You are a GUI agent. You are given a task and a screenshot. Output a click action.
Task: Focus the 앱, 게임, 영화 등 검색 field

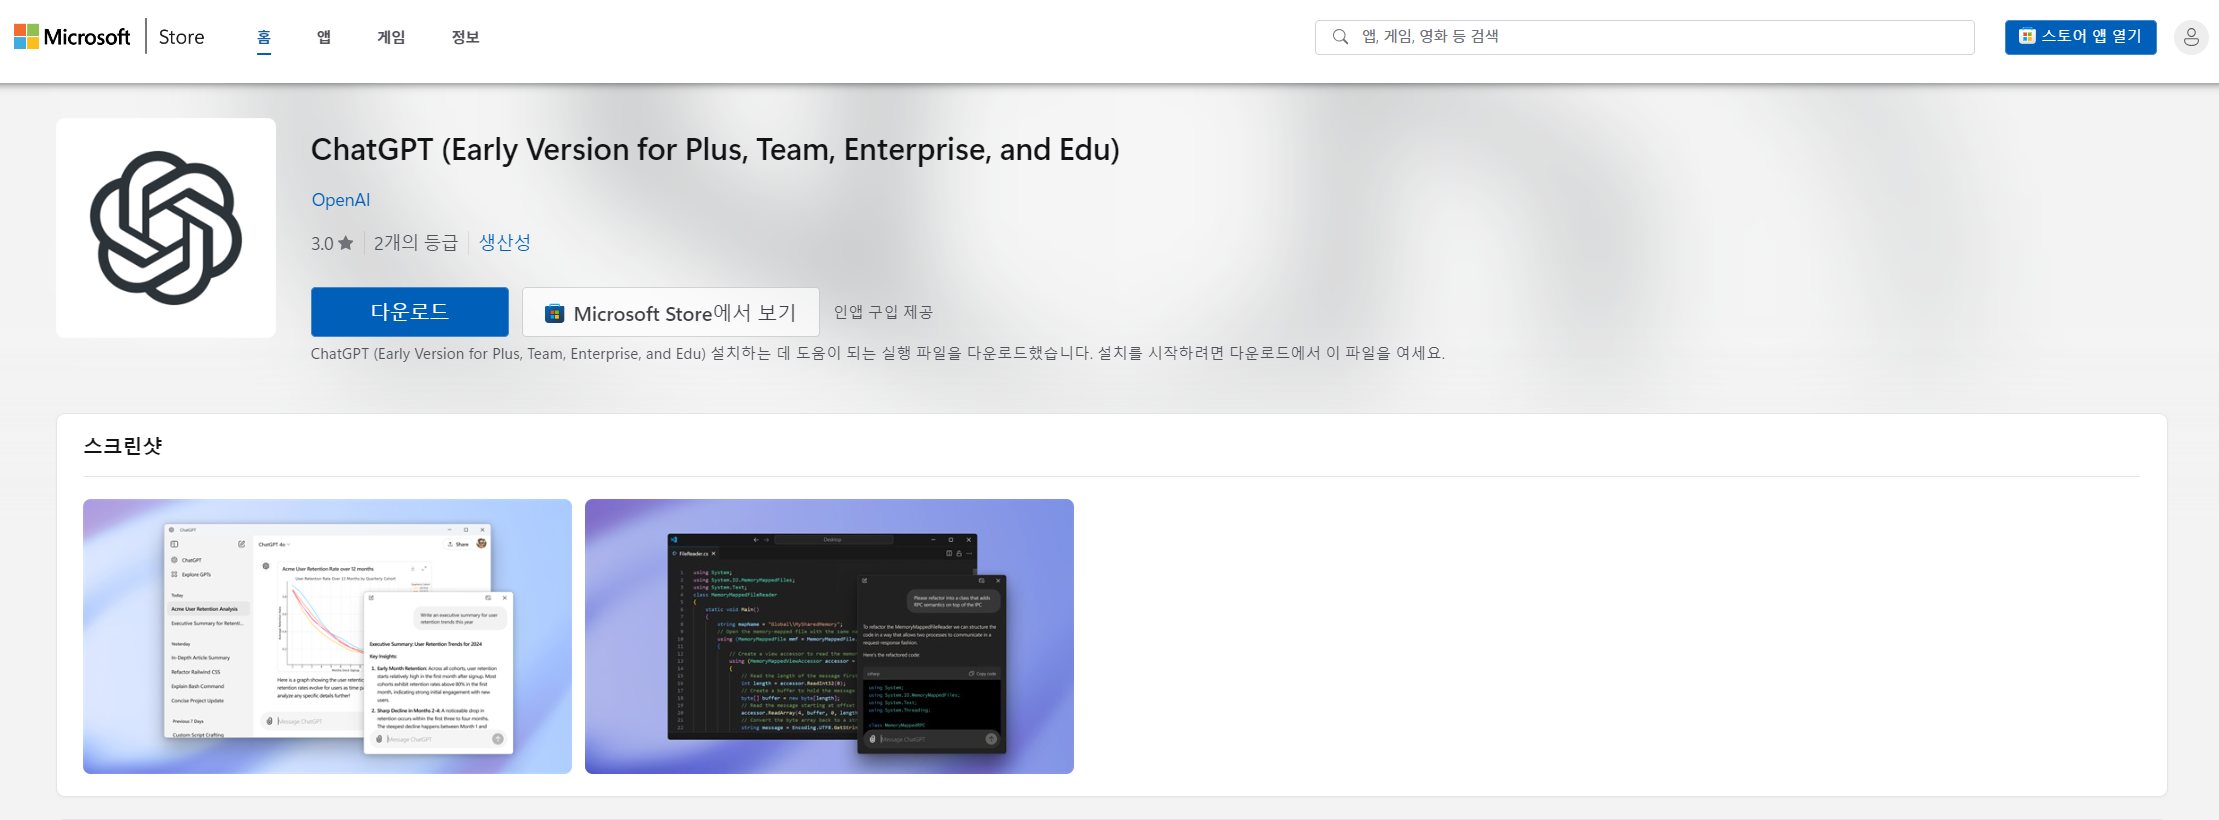click(1644, 37)
